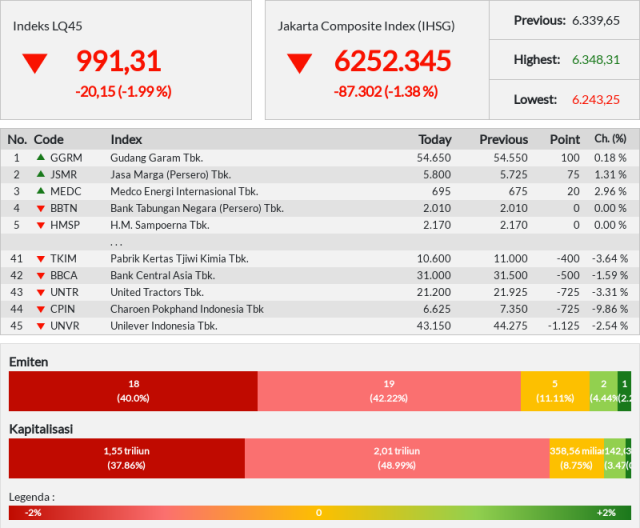The width and height of the screenshot is (640, 528).
Task: Select the 1,55 triliun Kapitalisasi segment
Action: 127,458
